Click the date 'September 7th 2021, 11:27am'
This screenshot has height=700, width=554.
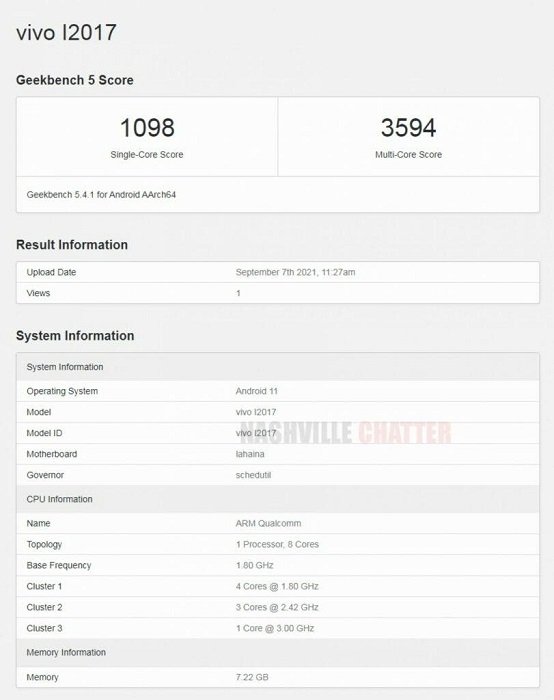(x=296, y=272)
